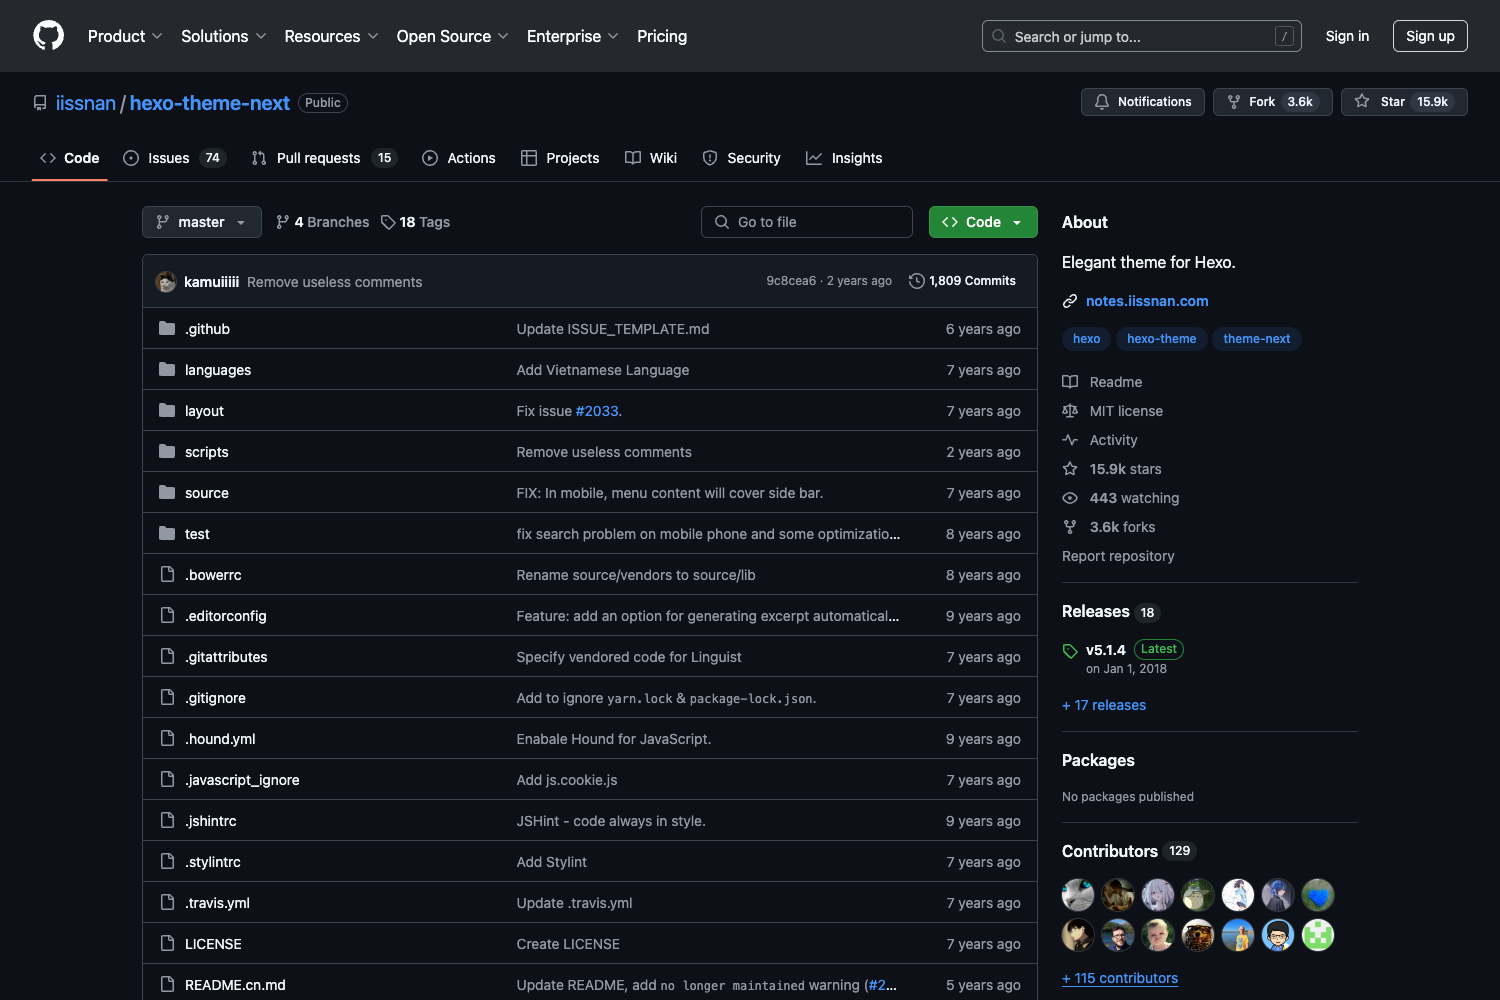Click the languages folder icon
Screen dimensions: 1500x1000
click(x=167, y=369)
